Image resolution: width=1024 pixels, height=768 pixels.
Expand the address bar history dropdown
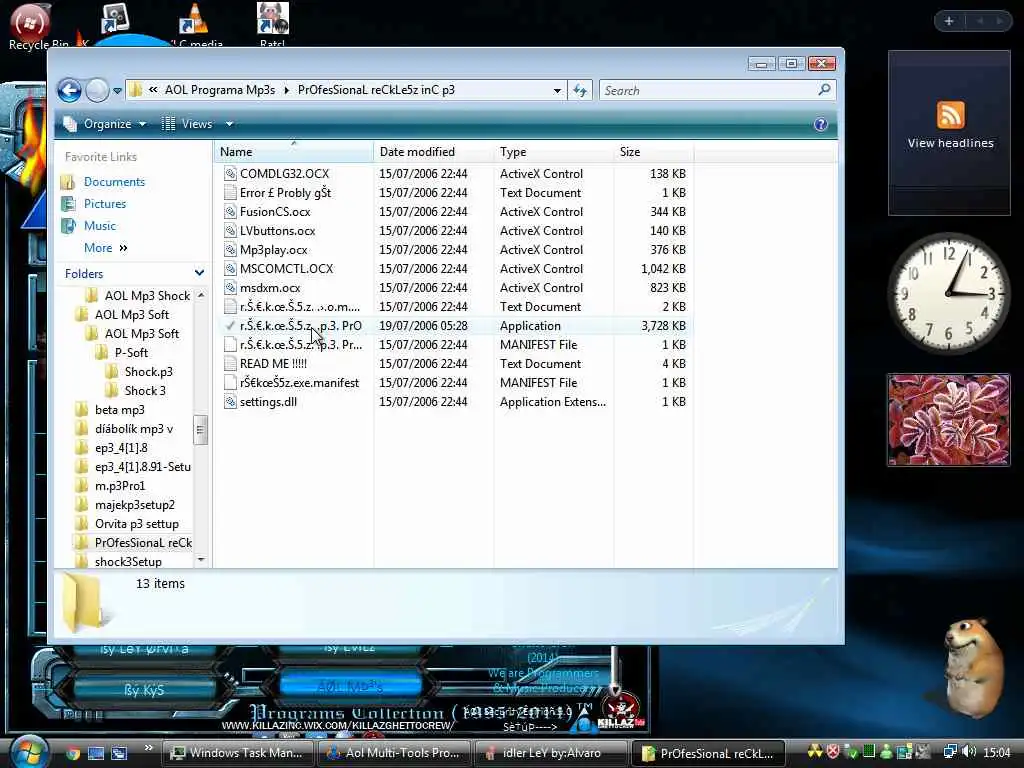pos(556,91)
